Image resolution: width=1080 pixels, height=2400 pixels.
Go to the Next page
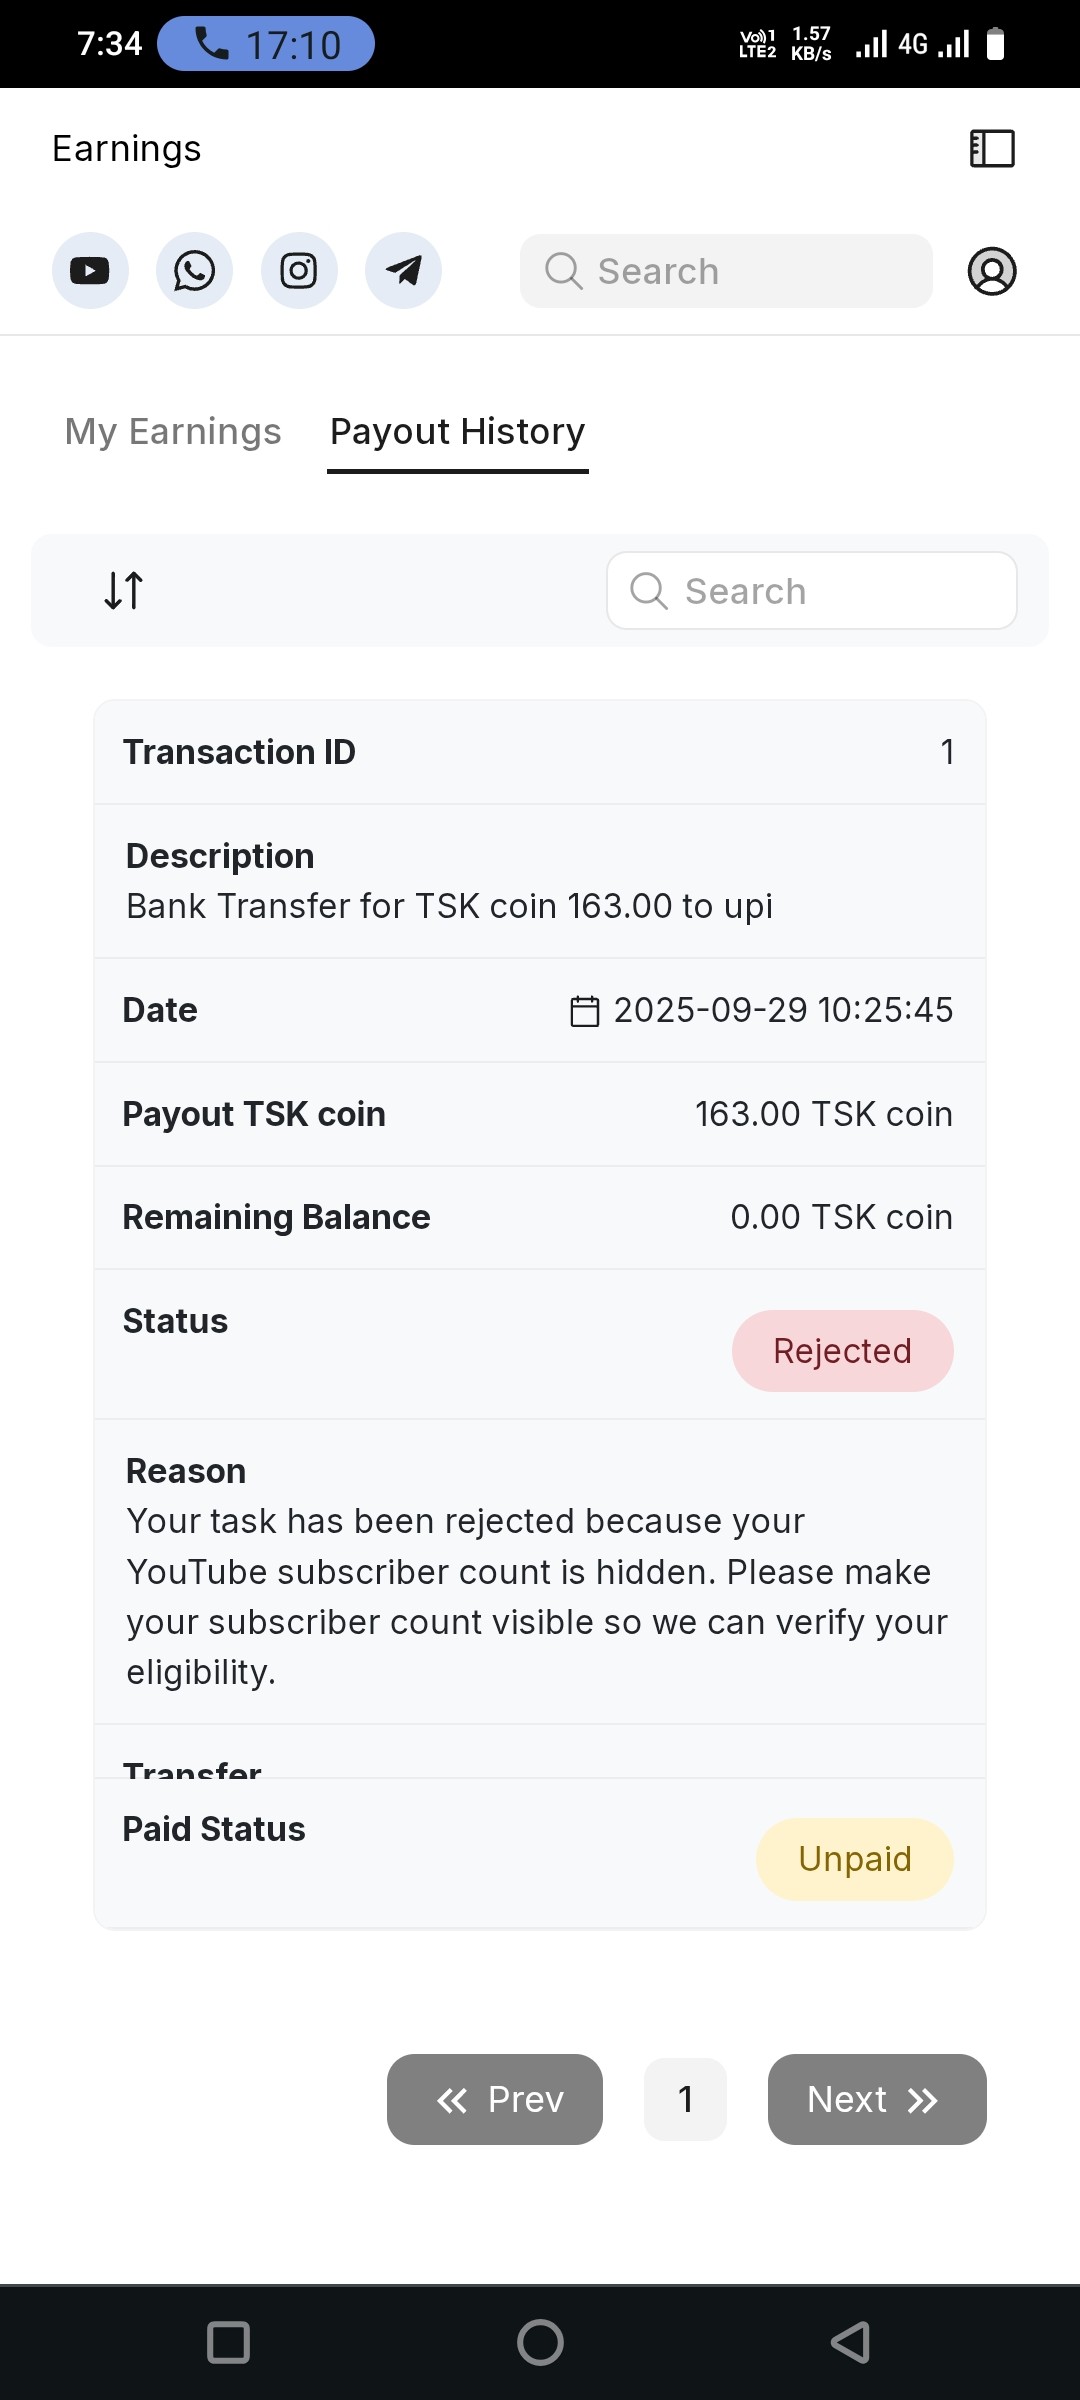tap(877, 2099)
